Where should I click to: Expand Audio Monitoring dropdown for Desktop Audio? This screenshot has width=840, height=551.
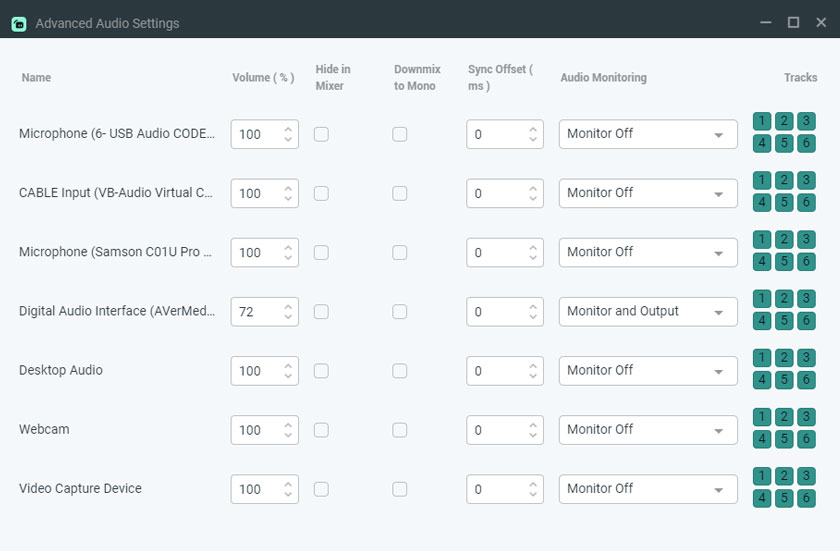point(648,371)
